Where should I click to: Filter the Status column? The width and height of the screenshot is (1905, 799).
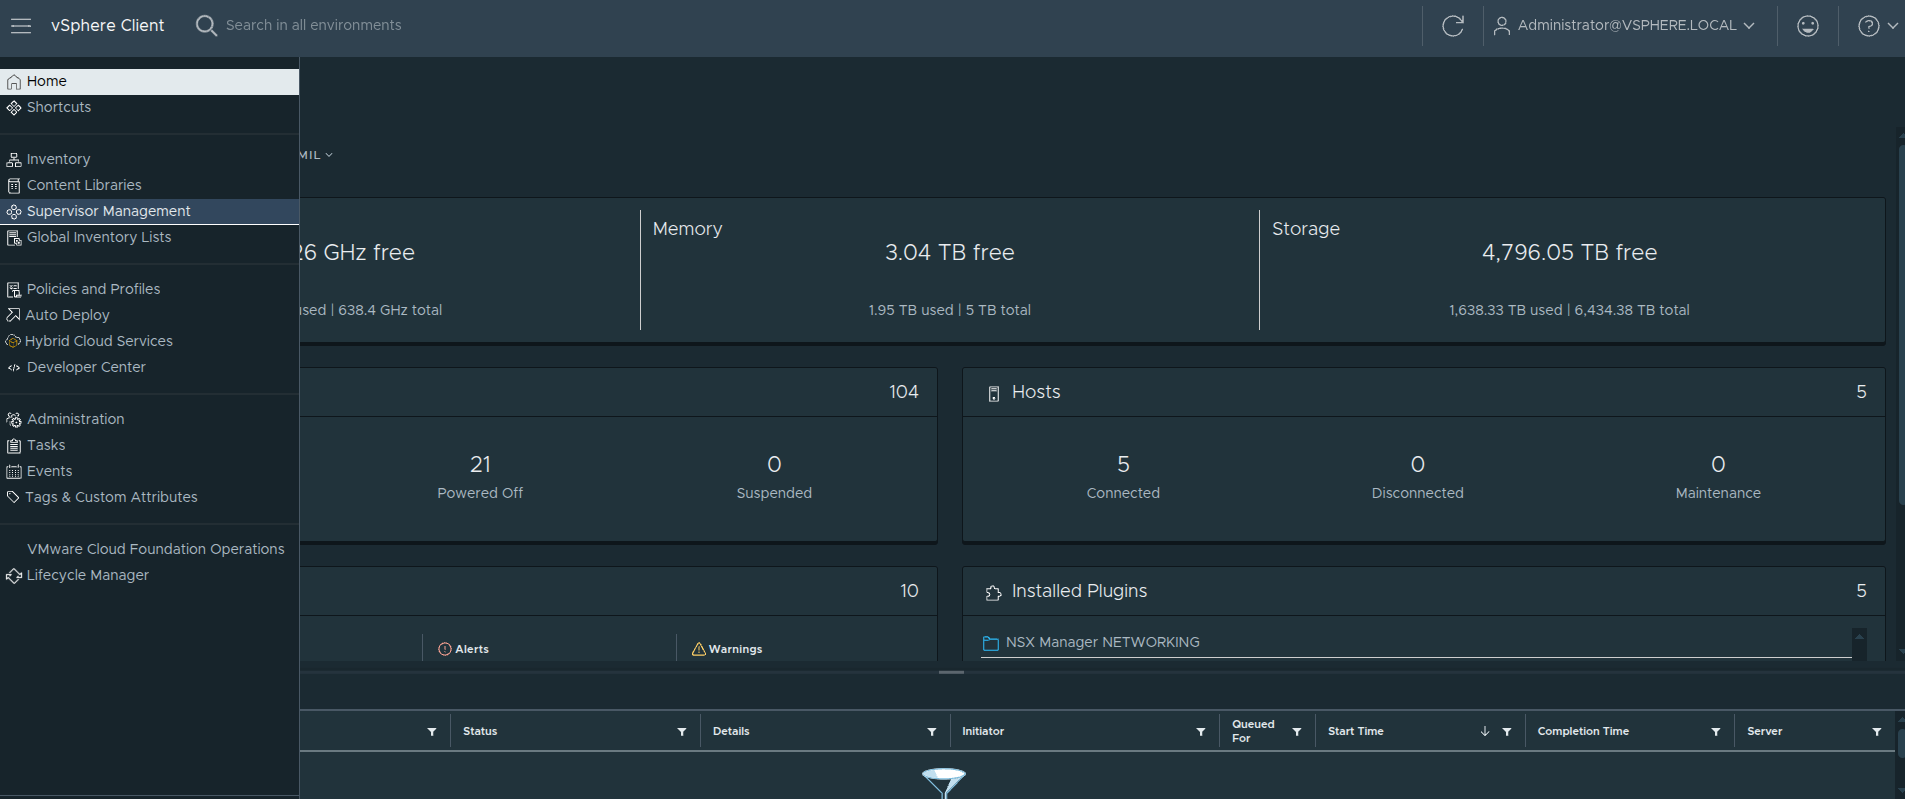(x=682, y=732)
